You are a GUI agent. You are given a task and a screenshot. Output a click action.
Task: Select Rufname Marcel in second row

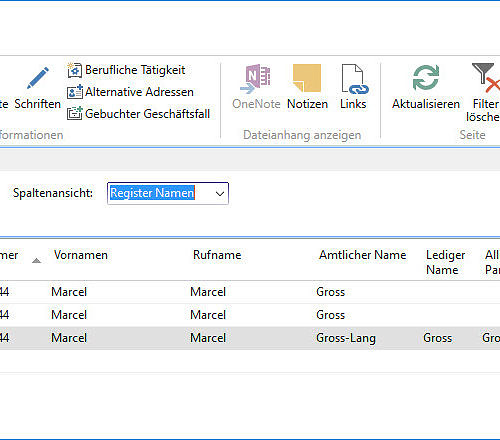pyautogui.click(x=208, y=315)
